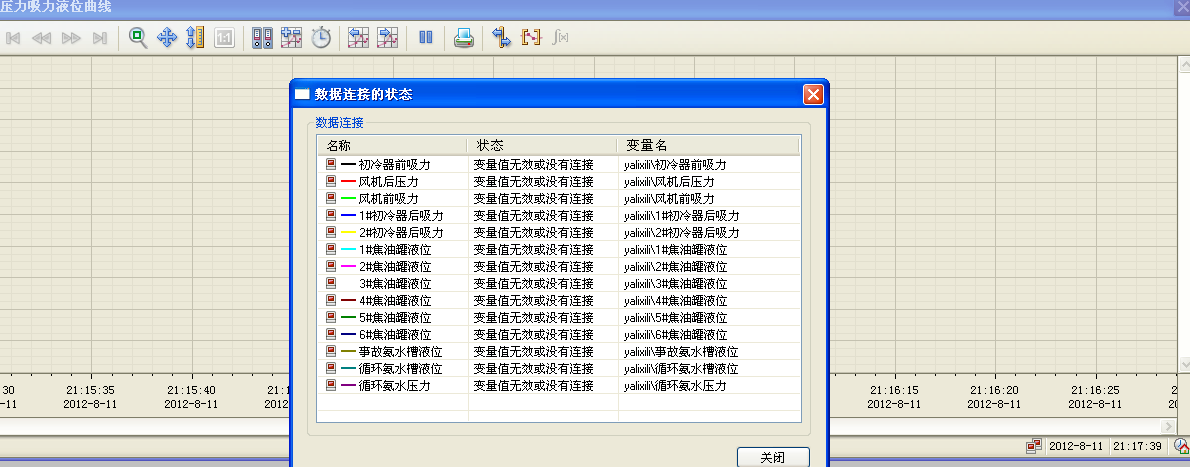Select the 循环氨水压力 row

pyautogui.click(x=394, y=385)
